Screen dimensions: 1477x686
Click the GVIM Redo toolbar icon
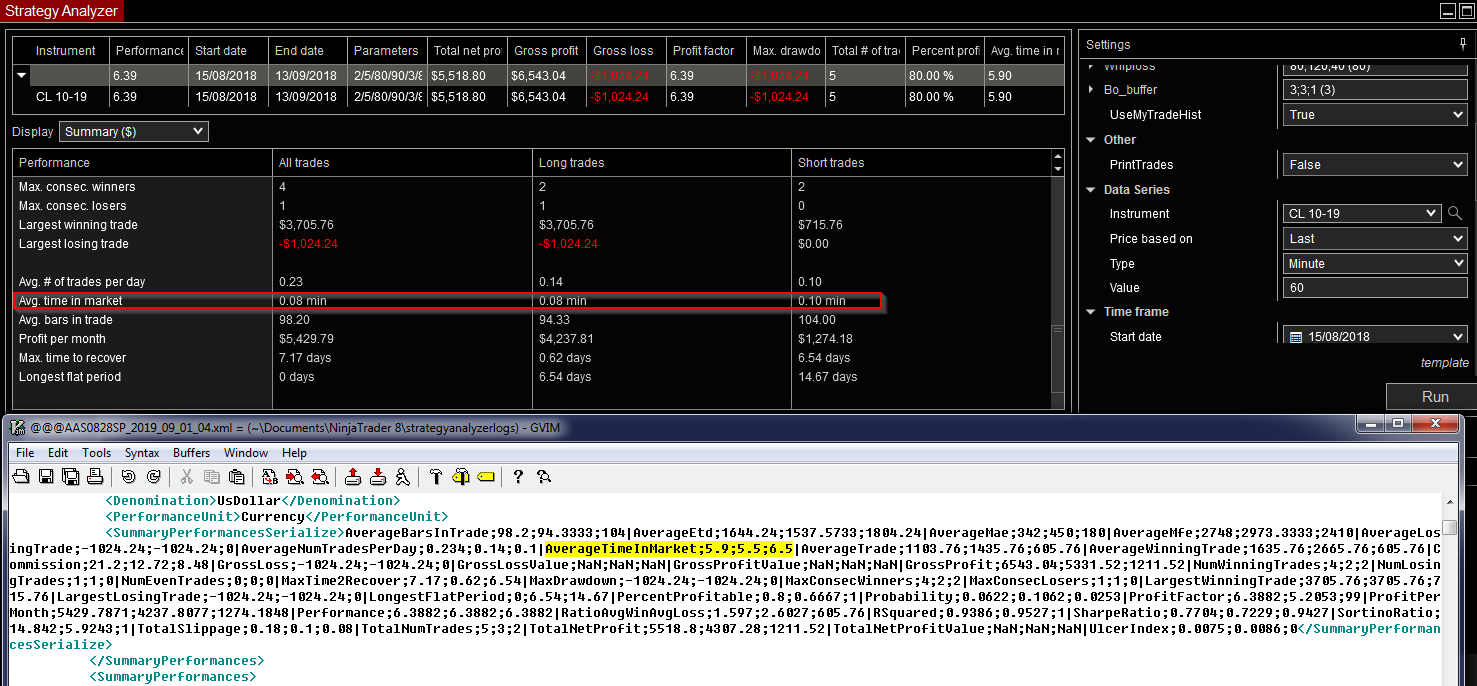[x=153, y=477]
